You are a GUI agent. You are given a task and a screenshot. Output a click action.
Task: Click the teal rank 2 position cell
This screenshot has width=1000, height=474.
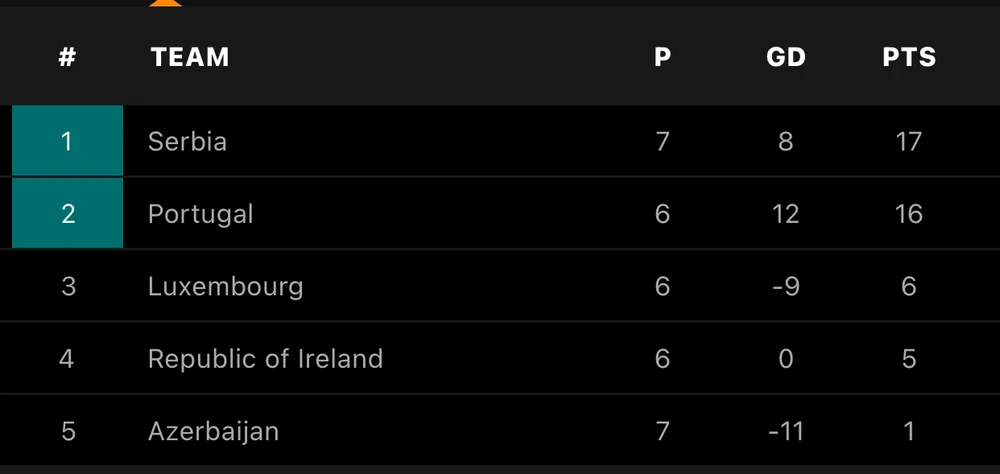pyautogui.click(x=67, y=214)
